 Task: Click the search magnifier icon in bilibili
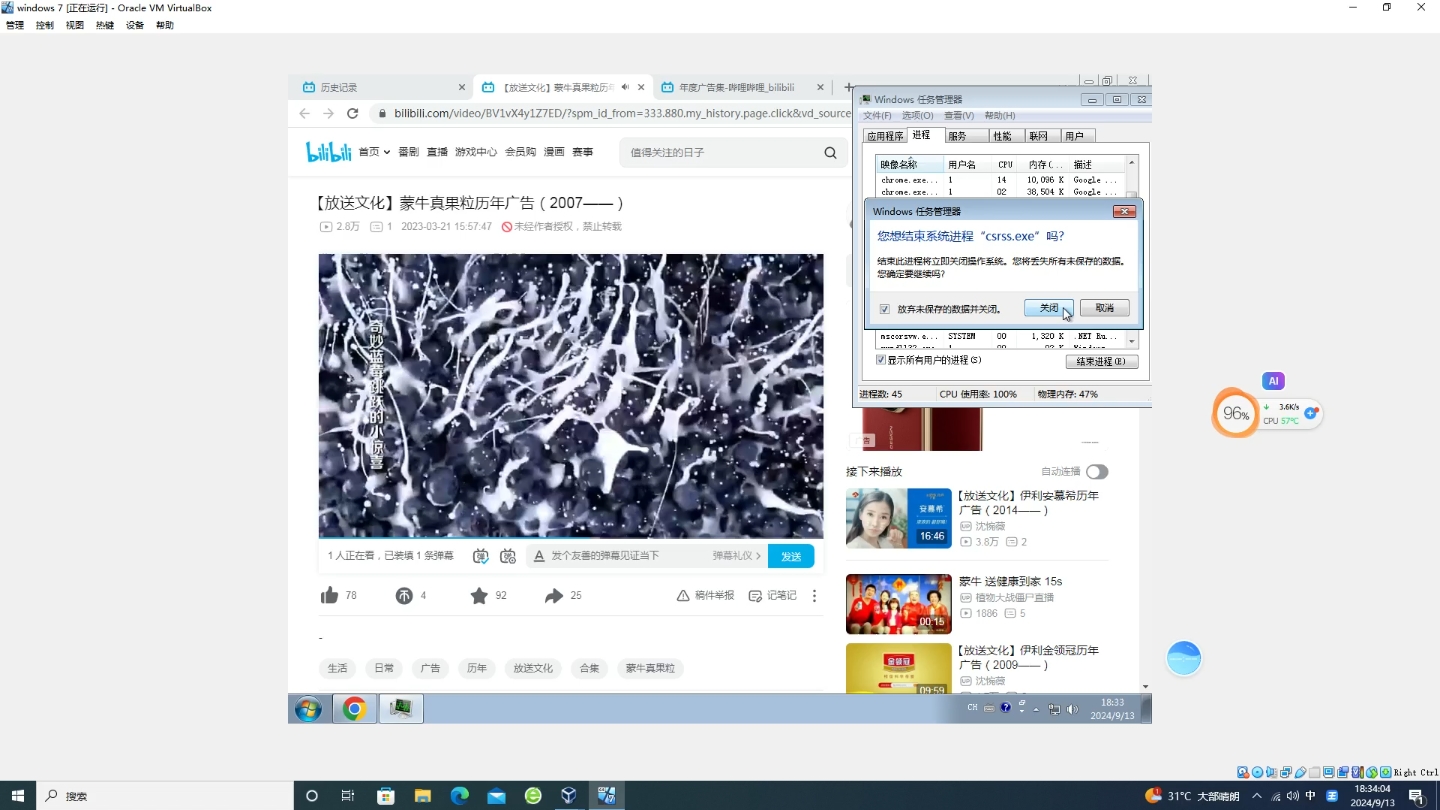830,153
